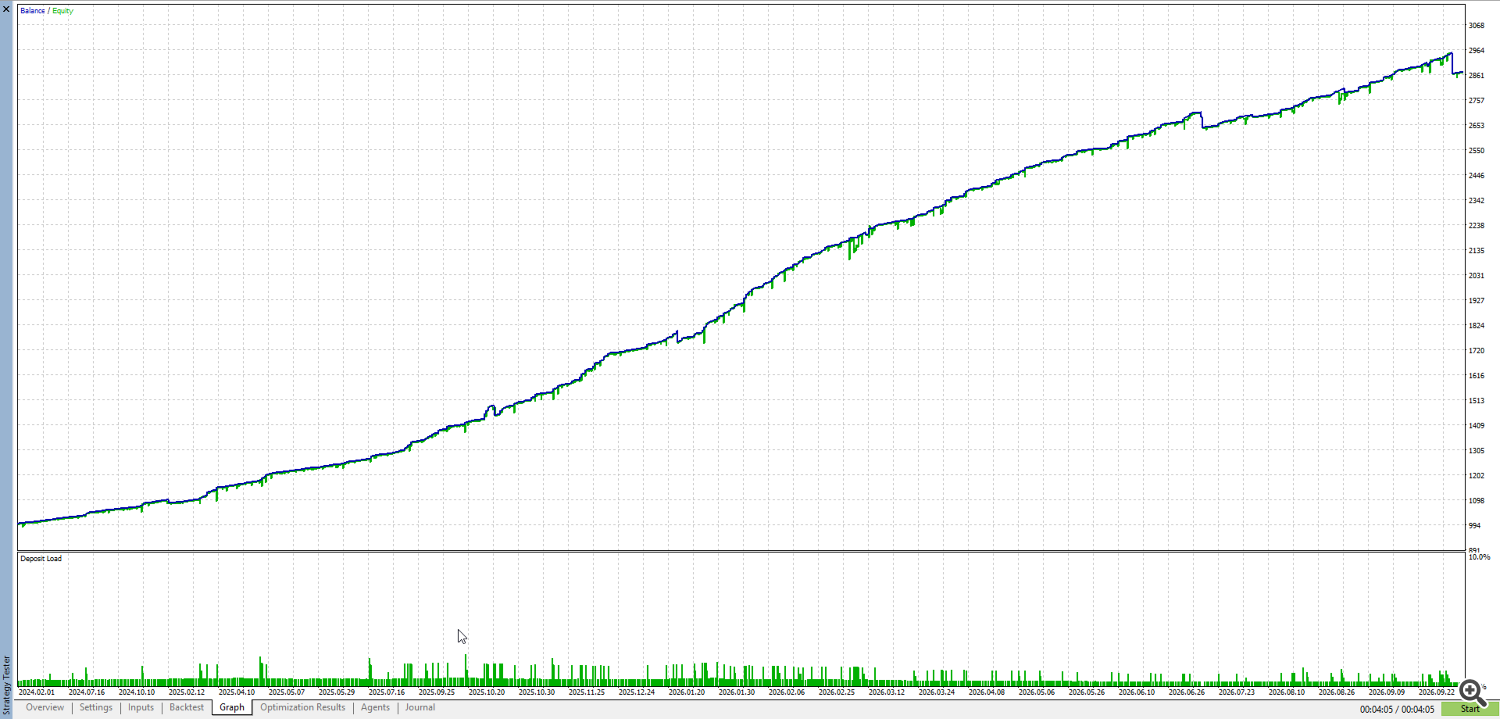Screen dimensions: 1500x719
Task: Click the 2025.07.16 date label
Action: tap(387, 692)
